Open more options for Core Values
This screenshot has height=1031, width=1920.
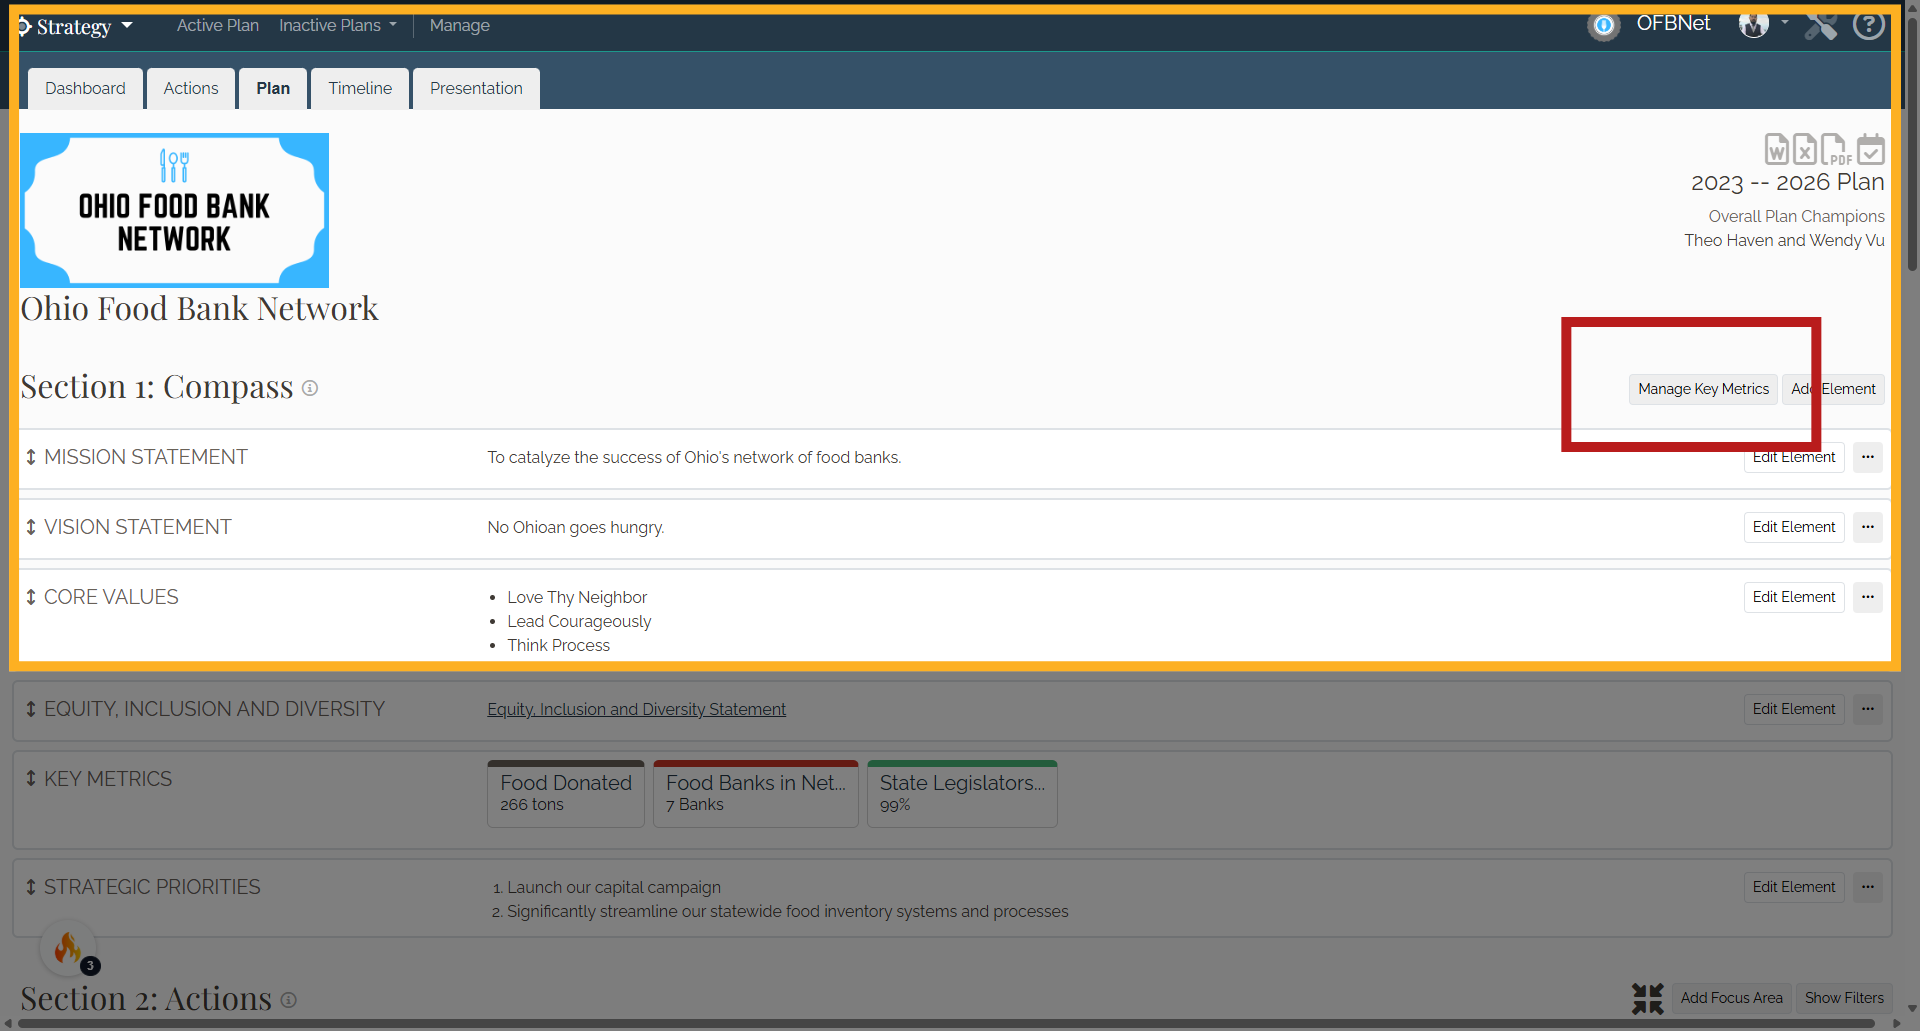tap(1868, 597)
